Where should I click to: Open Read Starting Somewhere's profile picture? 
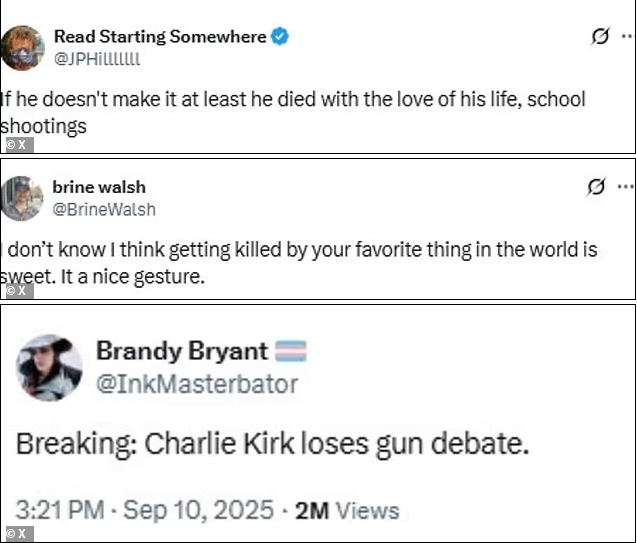point(23,48)
